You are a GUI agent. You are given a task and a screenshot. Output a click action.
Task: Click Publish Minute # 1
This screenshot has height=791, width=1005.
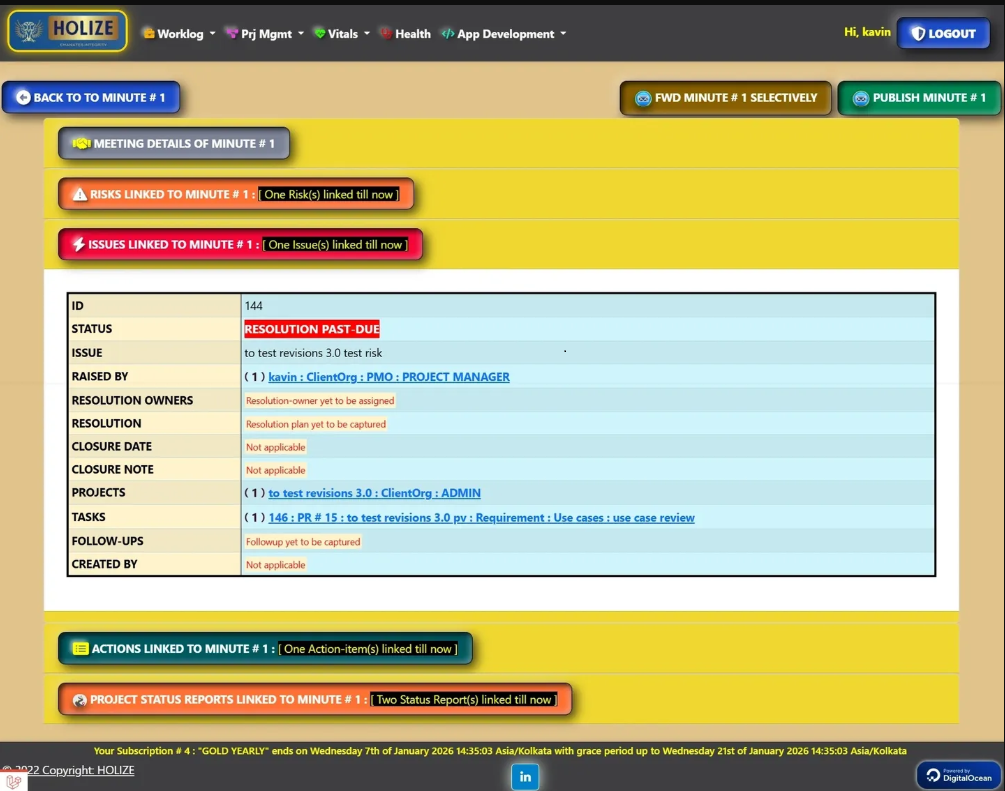[x=919, y=98]
